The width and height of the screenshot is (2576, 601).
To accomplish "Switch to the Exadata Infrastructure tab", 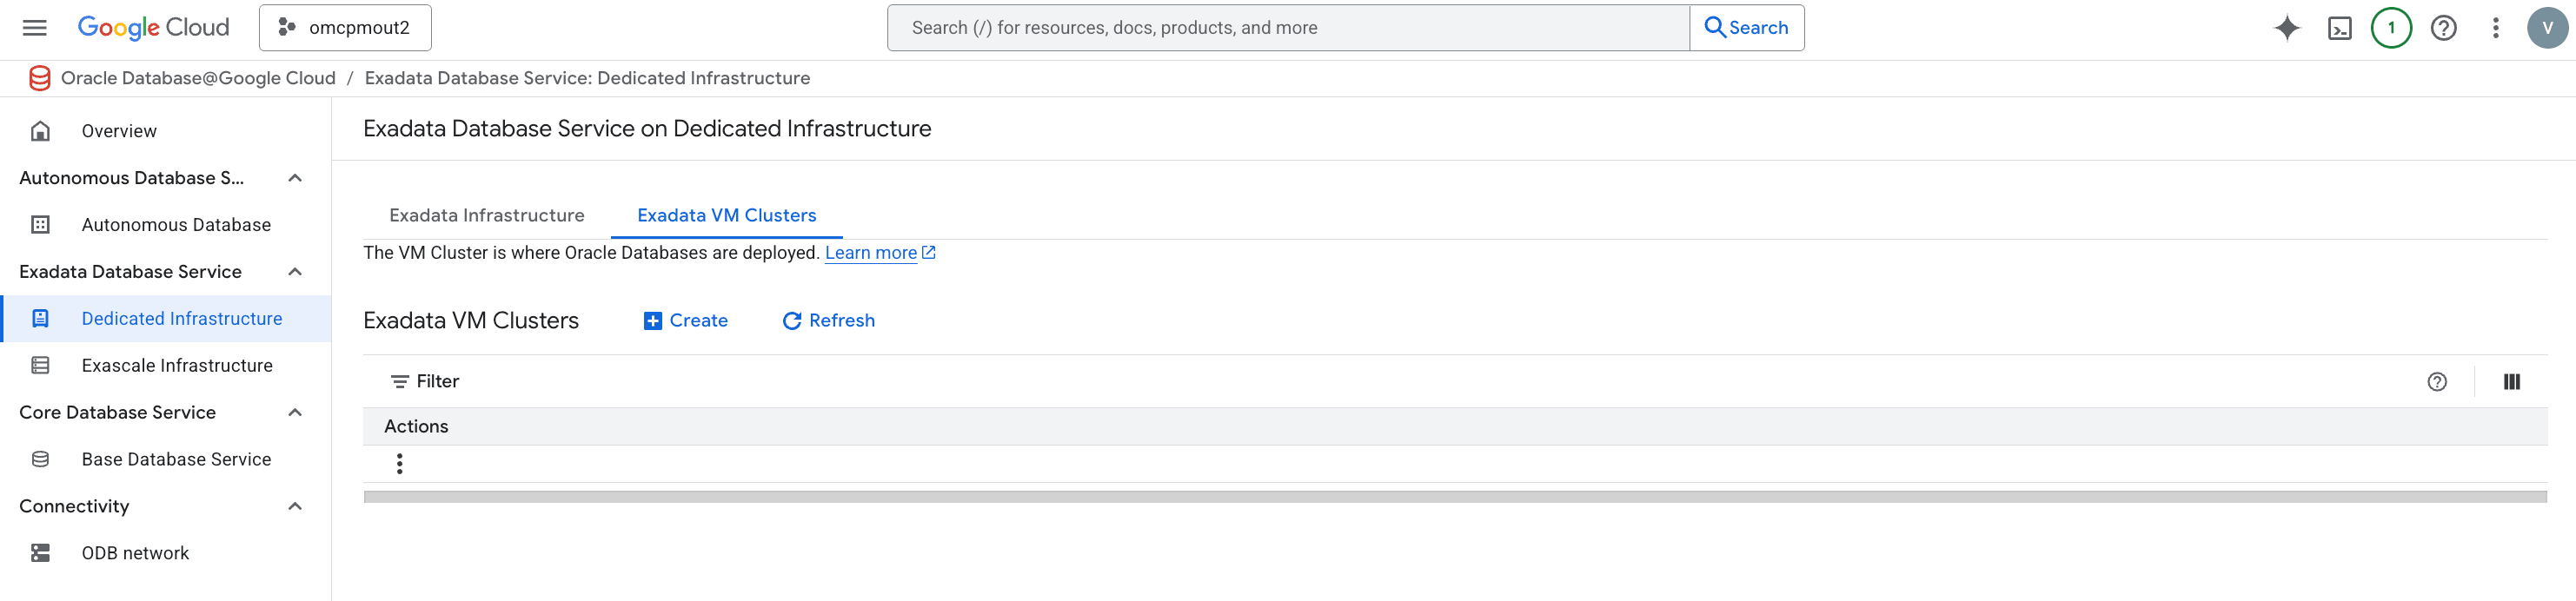I will click(486, 215).
